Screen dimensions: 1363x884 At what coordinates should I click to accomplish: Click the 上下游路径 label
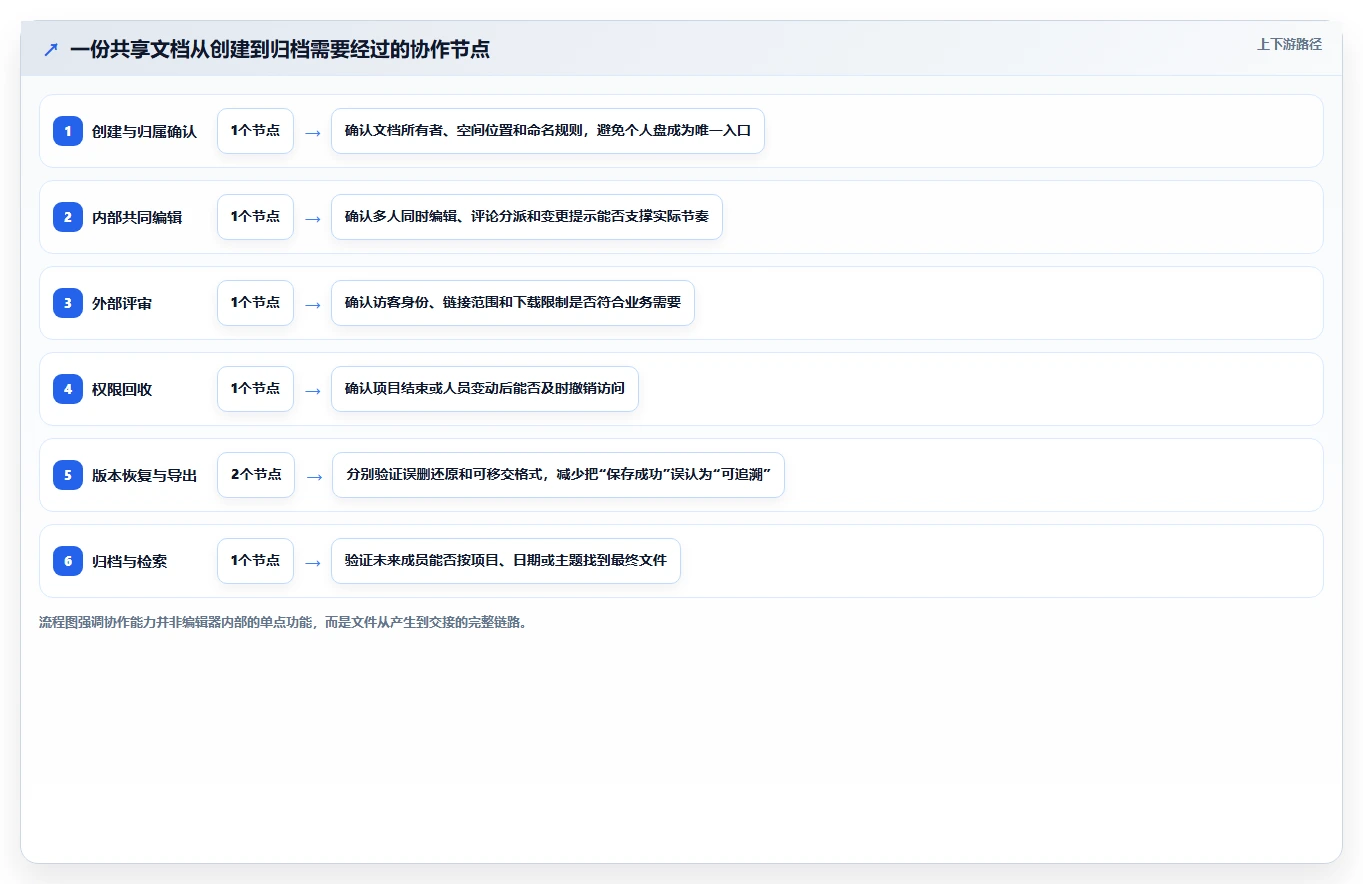tap(1289, 44)
